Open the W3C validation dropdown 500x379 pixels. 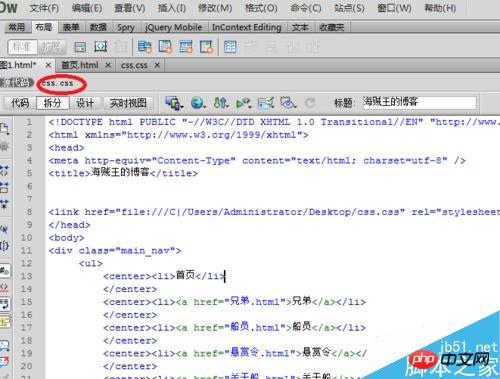coord(243,103)
